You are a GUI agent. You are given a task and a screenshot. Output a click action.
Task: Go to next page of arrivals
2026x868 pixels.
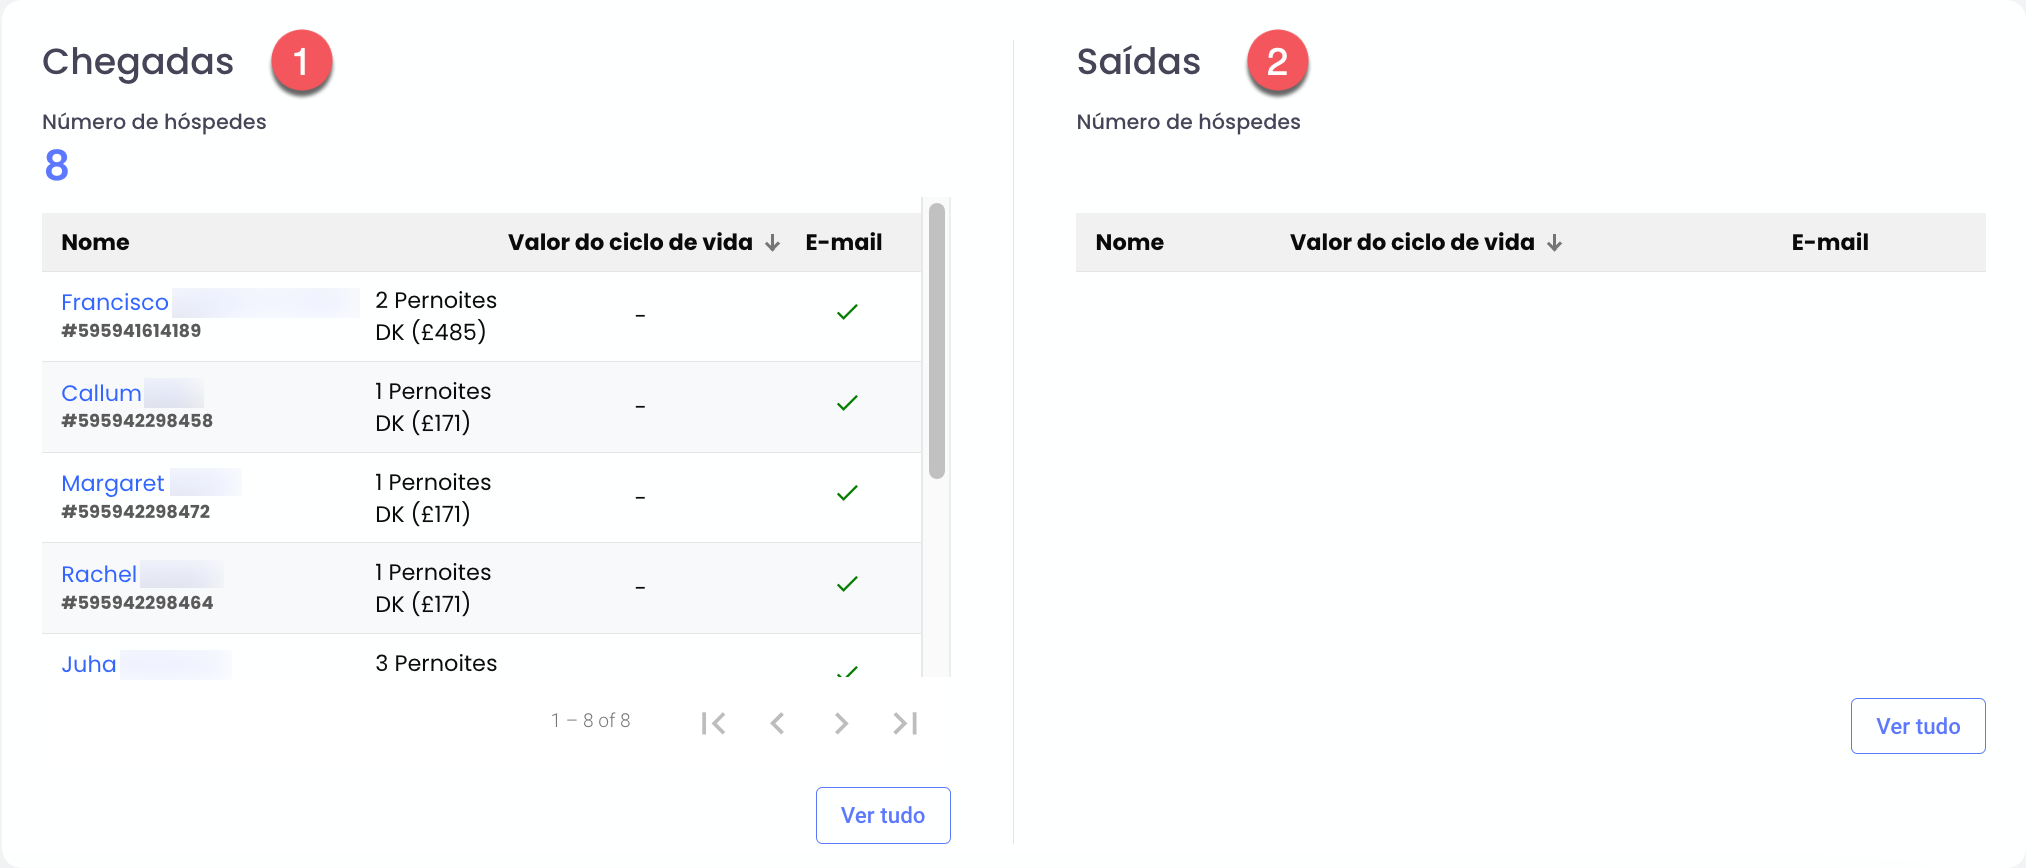click(841, 723)
